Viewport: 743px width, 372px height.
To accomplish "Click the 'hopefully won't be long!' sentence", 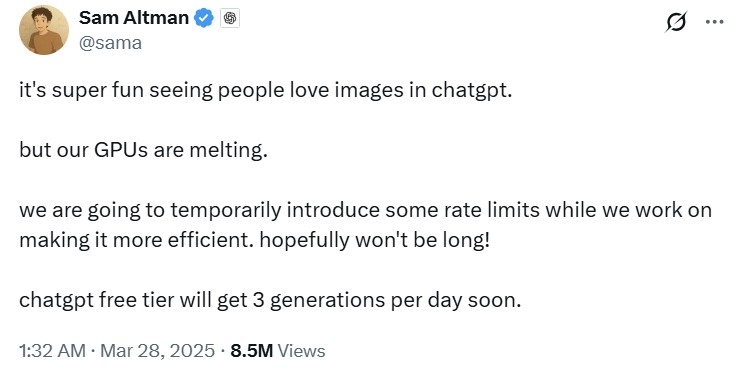I will (374, 240).
